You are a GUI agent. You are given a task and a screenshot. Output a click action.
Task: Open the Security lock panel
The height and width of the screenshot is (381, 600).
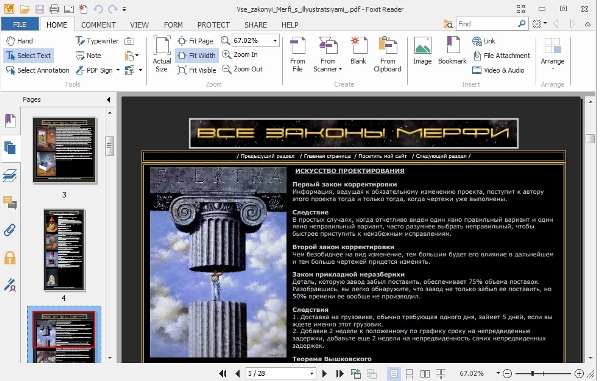click(x=10, y=257)
